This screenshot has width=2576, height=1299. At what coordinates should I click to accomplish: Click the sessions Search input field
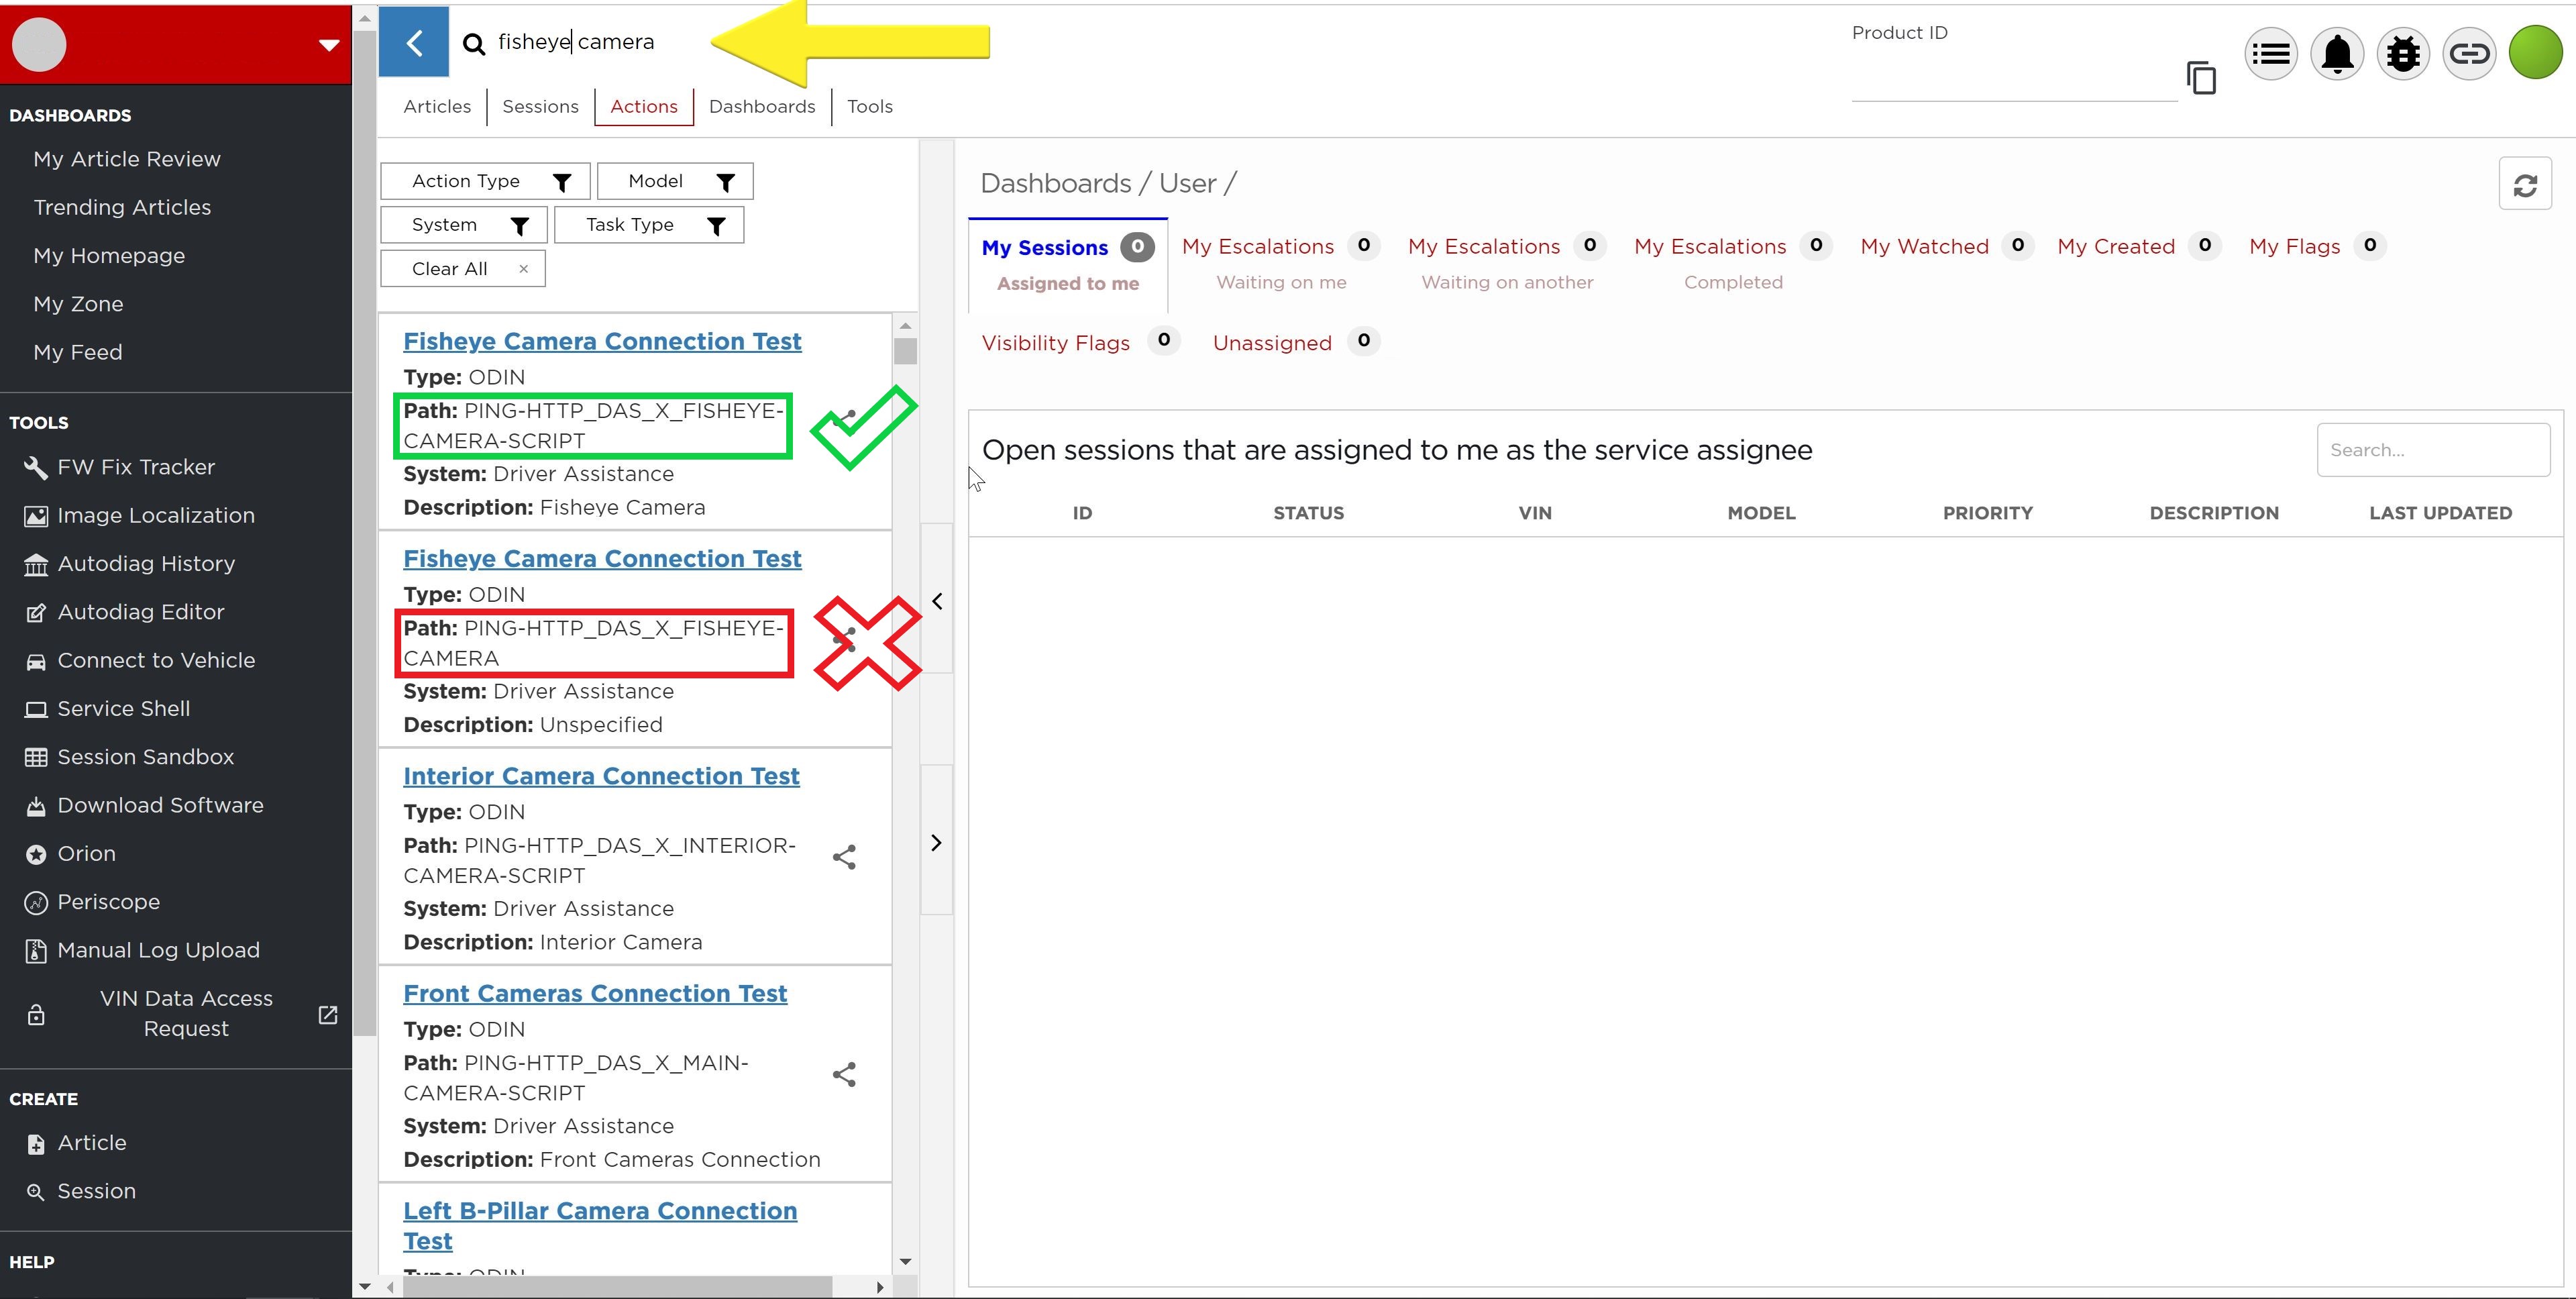click(x=2432, y=450)
